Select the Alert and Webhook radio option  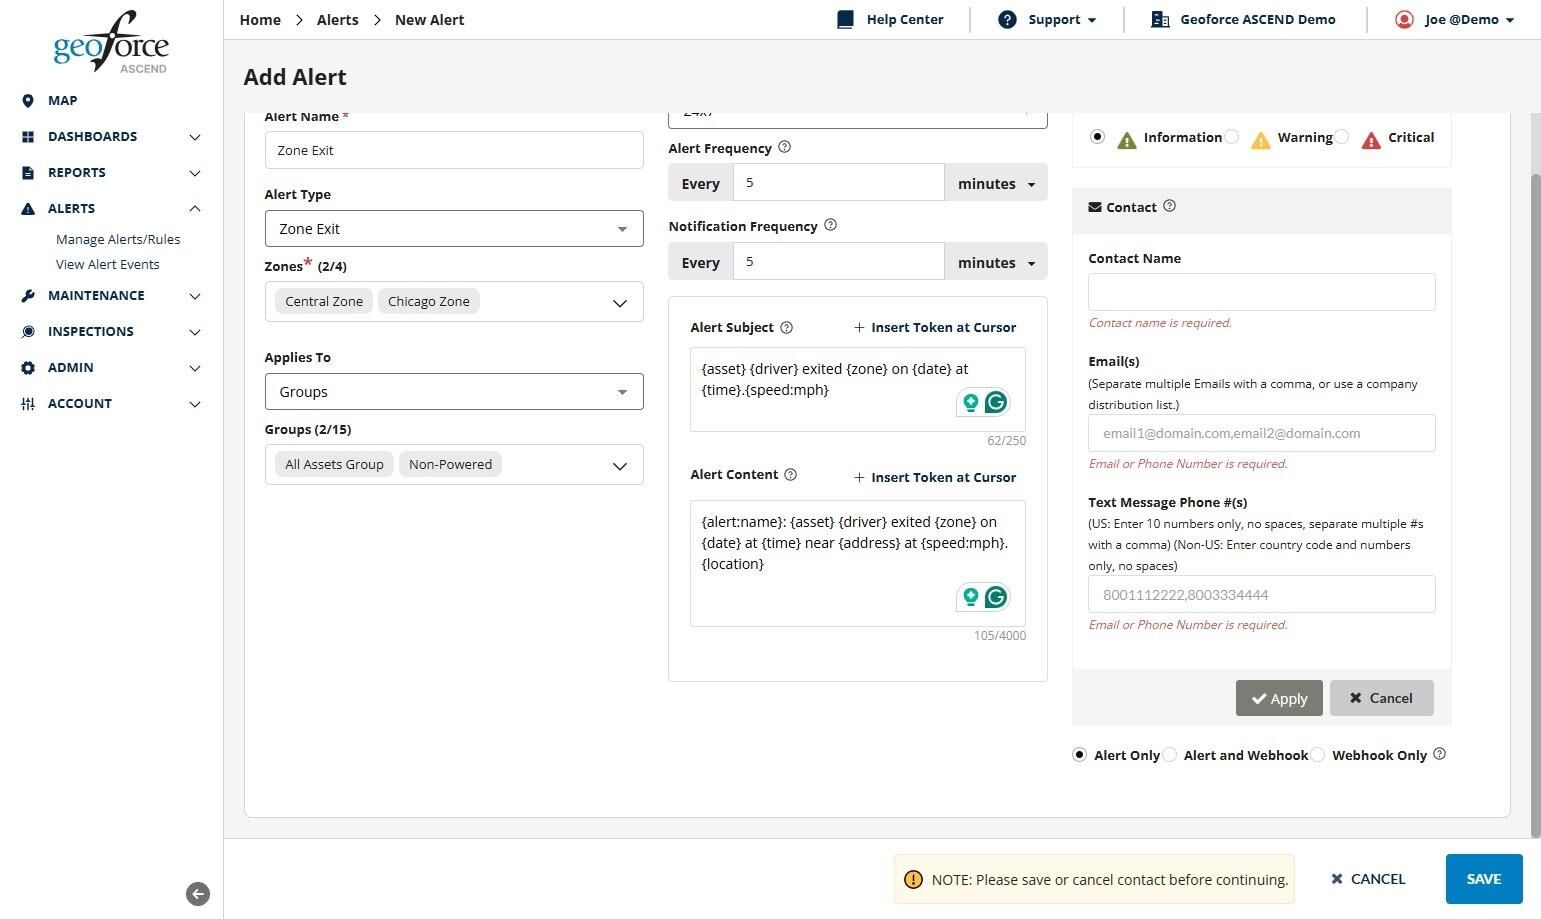click(1169, 754)
